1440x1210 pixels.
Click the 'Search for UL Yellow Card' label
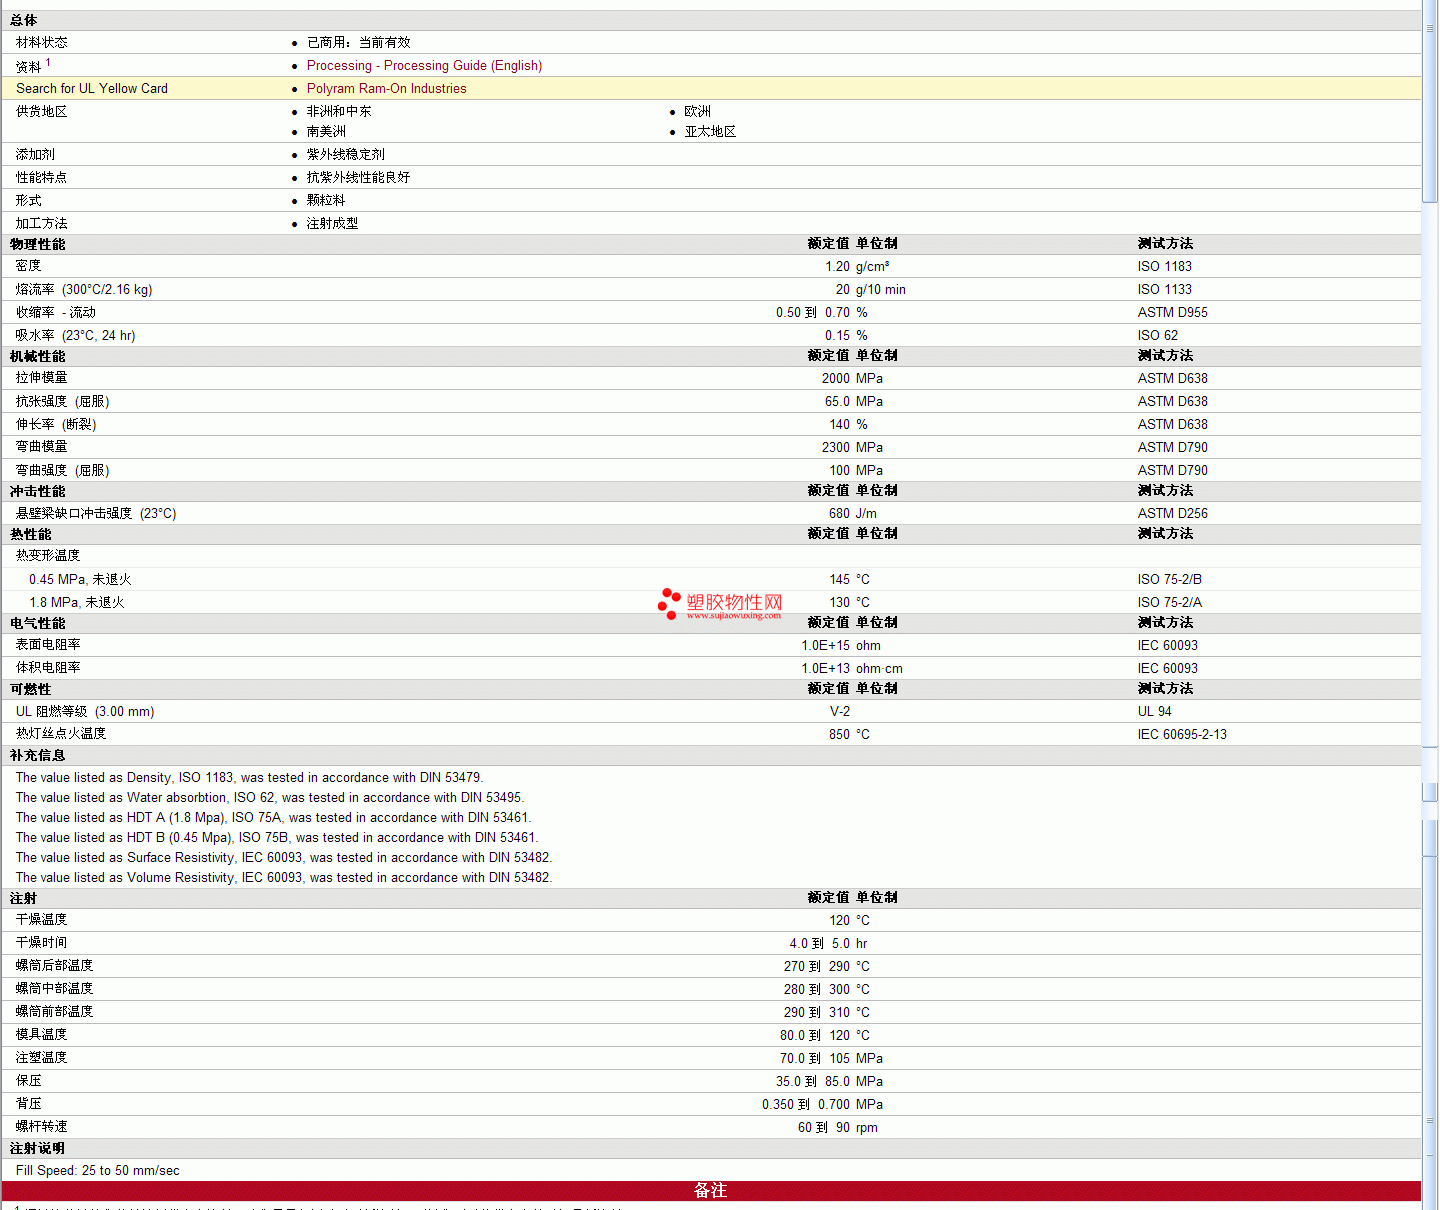(x=92, y=88)
